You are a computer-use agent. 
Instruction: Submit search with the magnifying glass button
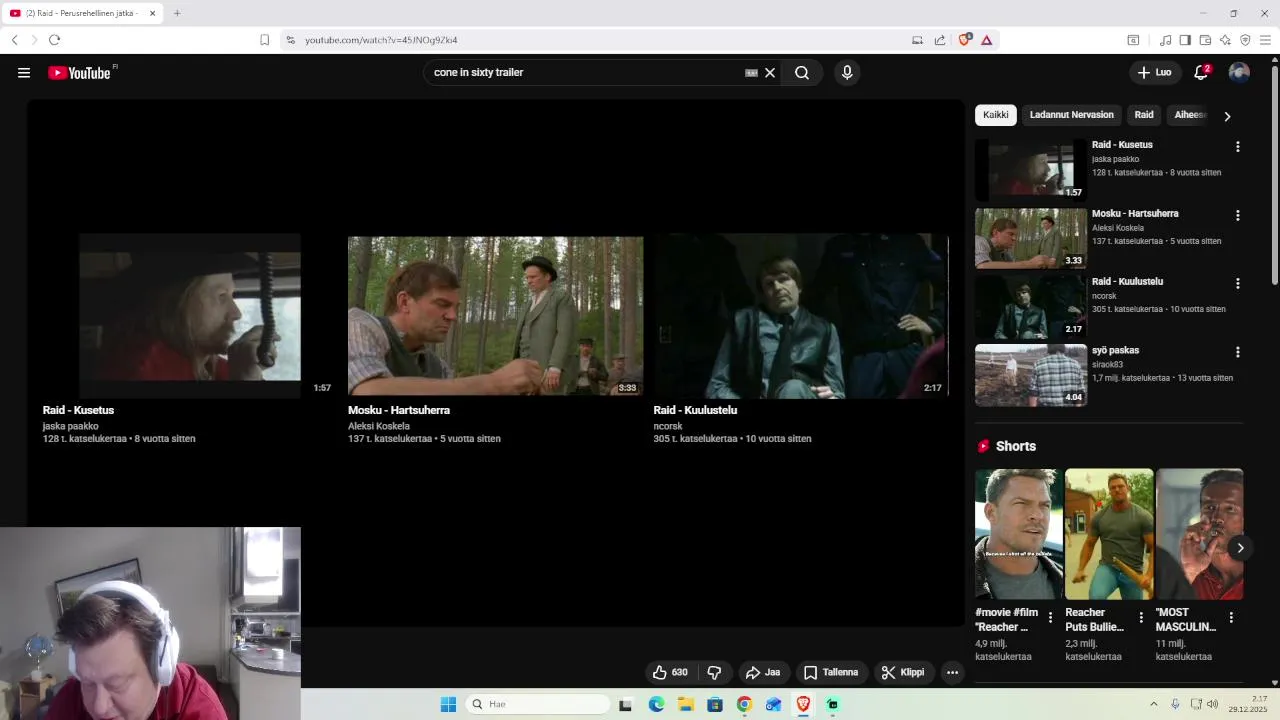(x=802, y=72)
